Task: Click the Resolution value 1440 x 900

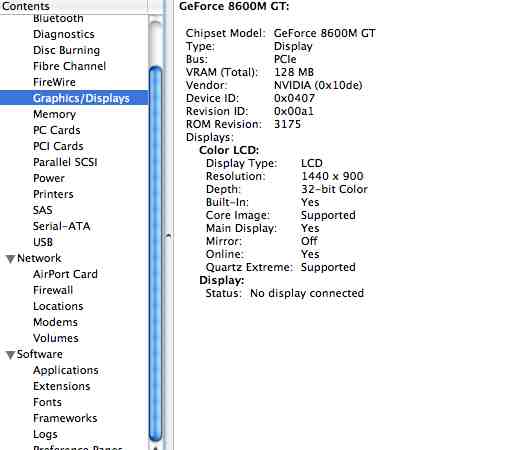Action: point(332,176)
